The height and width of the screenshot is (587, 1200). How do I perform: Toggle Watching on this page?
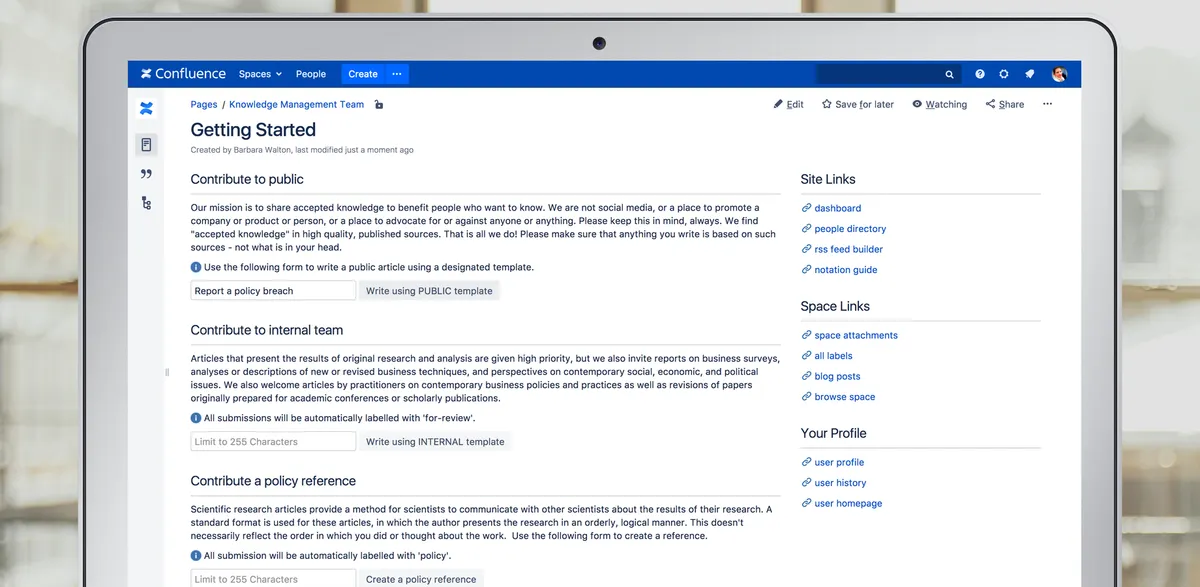939,104
